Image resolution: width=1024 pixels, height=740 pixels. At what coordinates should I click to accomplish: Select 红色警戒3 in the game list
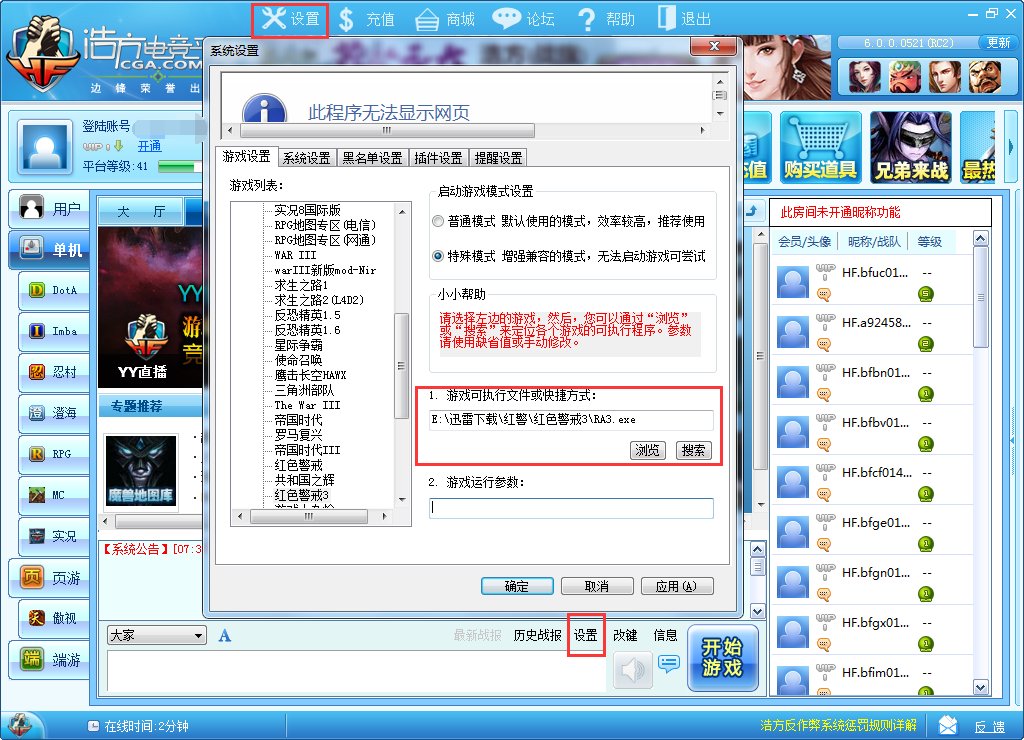click(301, 495)
